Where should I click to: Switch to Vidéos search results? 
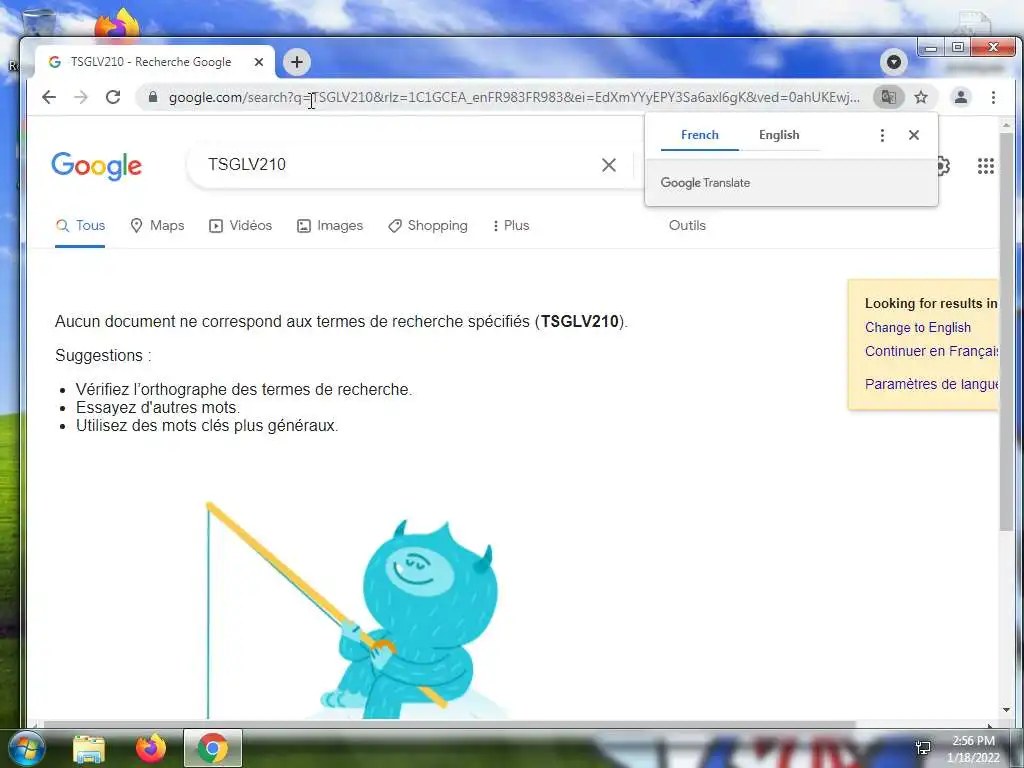(x=240, y=226)
